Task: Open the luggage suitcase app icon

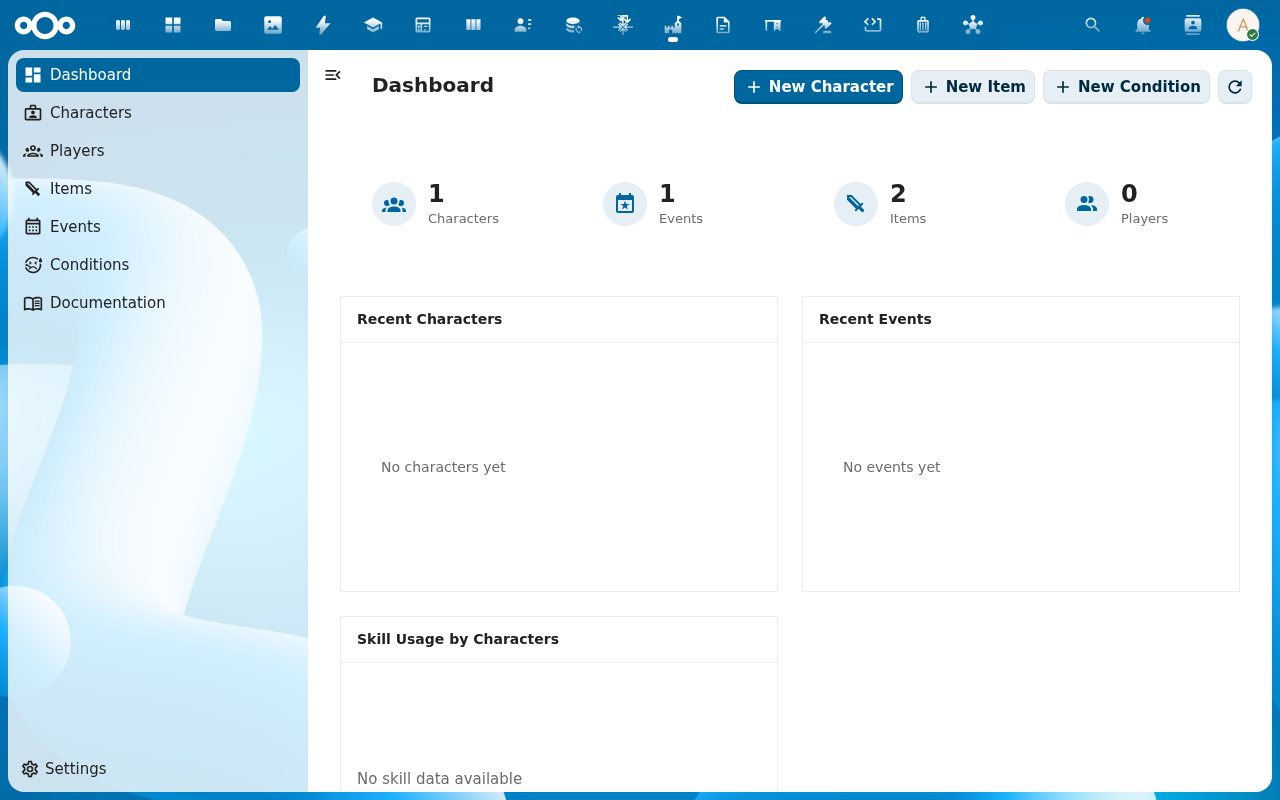Action: coord(923,25)
